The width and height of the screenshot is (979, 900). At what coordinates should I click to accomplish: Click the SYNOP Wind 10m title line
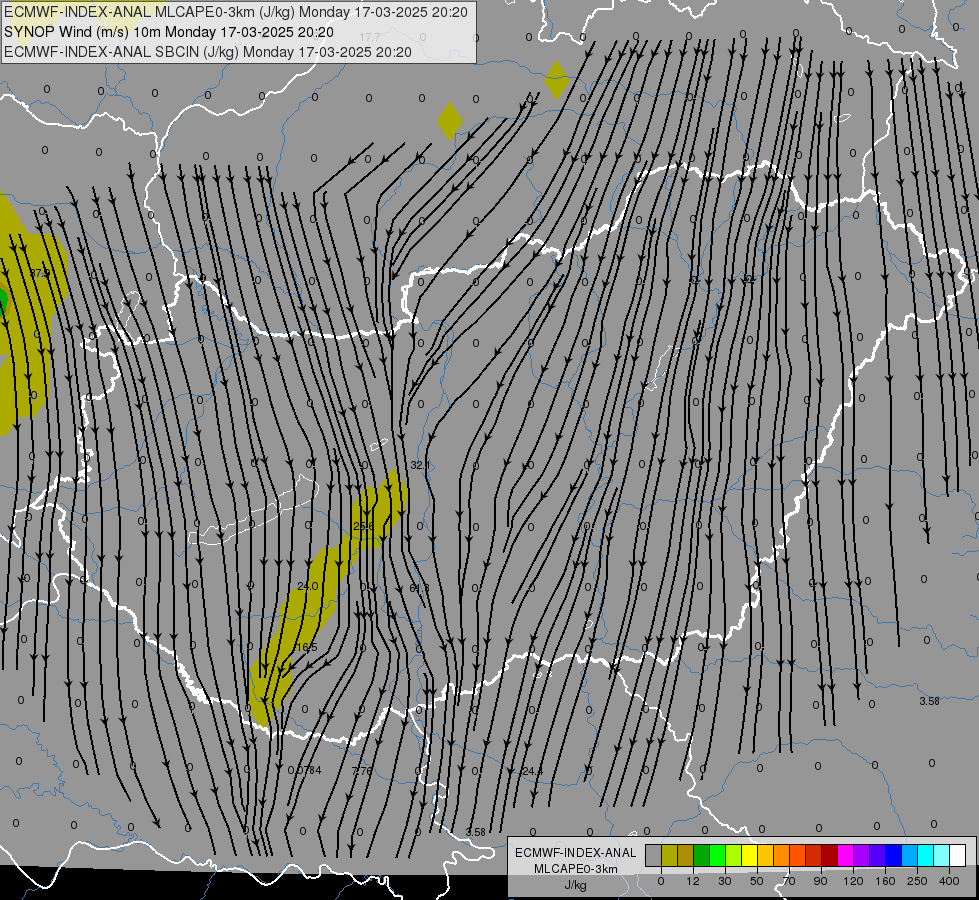169,32
